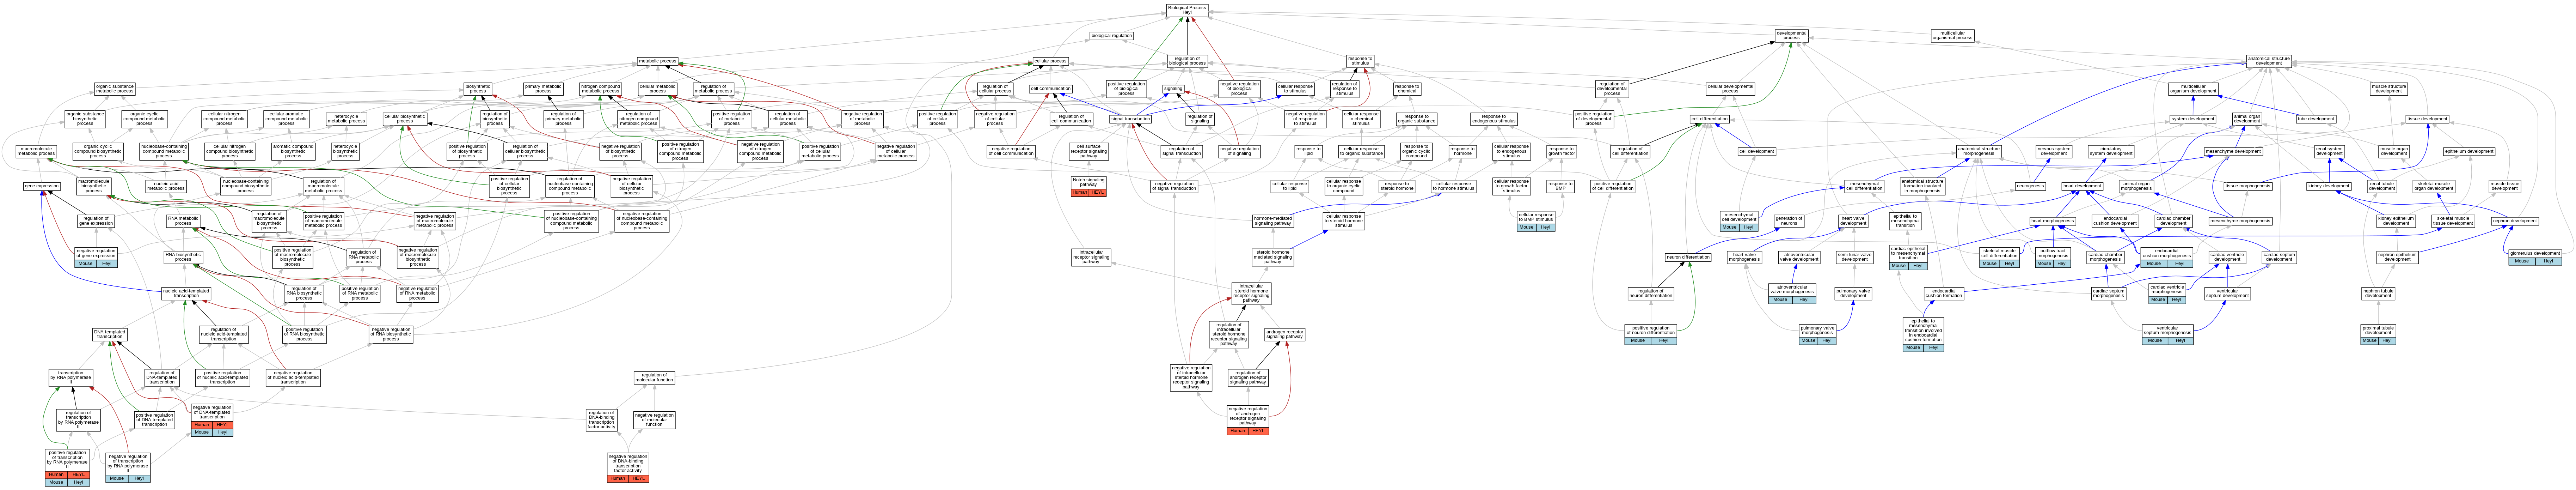The image size is (2576, 490).
Task: Select 'hormone-mediated signaling pathway' node
Action: tap(1273, 221)
